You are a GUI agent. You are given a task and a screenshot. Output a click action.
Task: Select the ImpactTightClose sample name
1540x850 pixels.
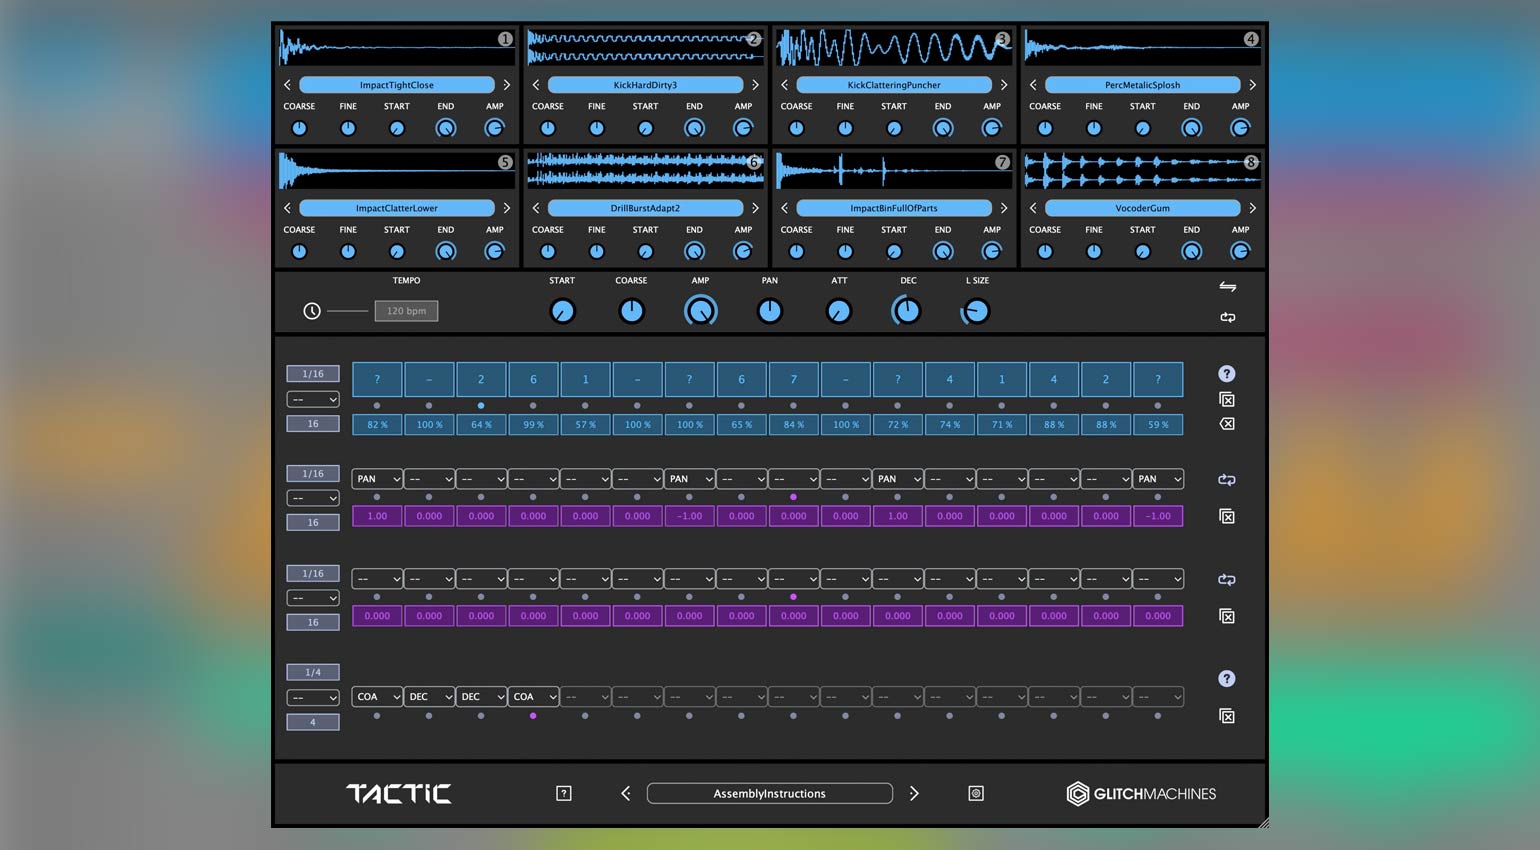(x=396, y=85)
